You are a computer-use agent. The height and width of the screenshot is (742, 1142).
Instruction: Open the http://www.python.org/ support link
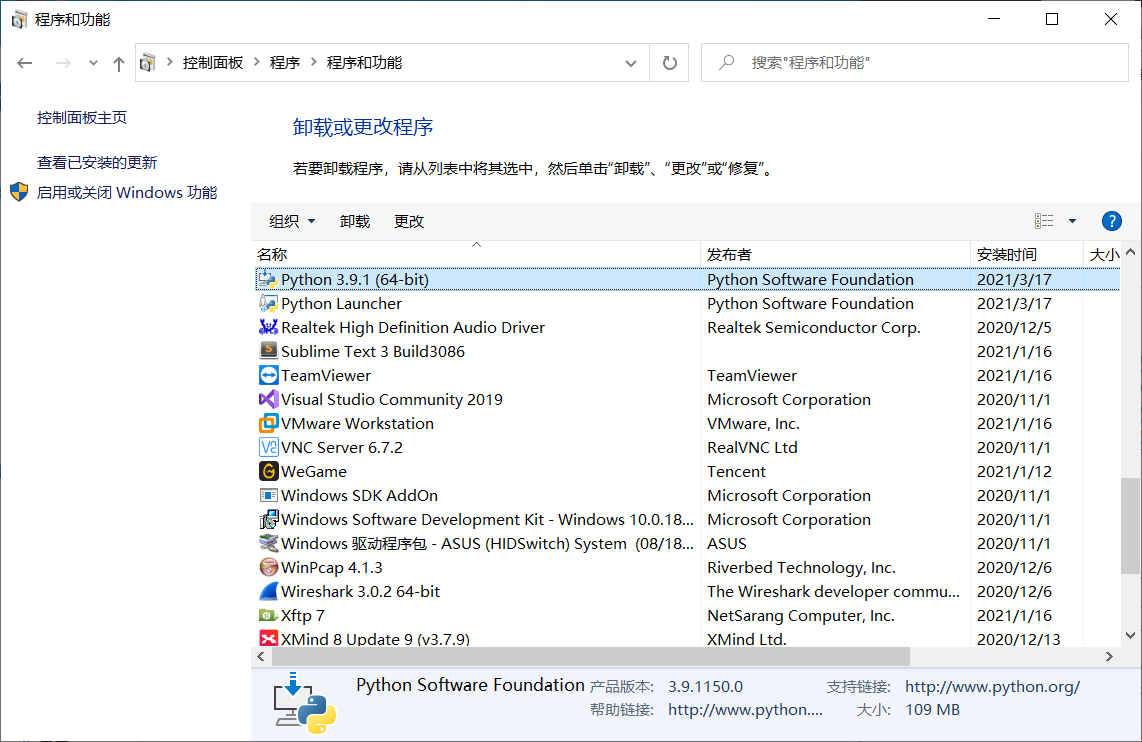click(992, 687)
